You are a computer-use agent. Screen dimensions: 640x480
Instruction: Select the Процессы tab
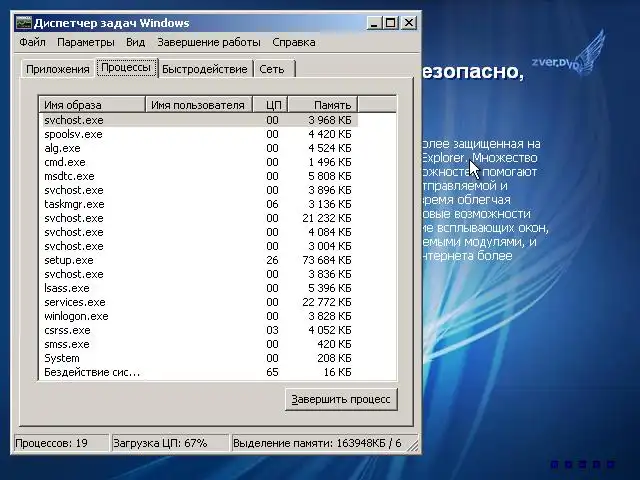pyautogui.click(x=126, y=67)
